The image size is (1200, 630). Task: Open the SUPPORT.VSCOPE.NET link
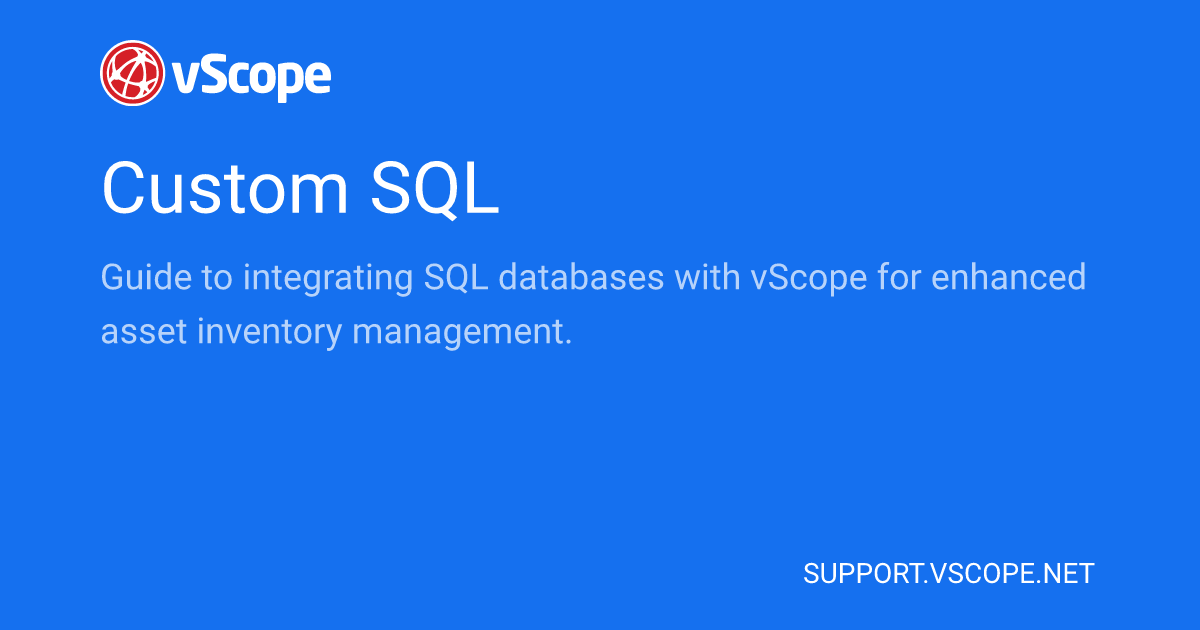949,574
